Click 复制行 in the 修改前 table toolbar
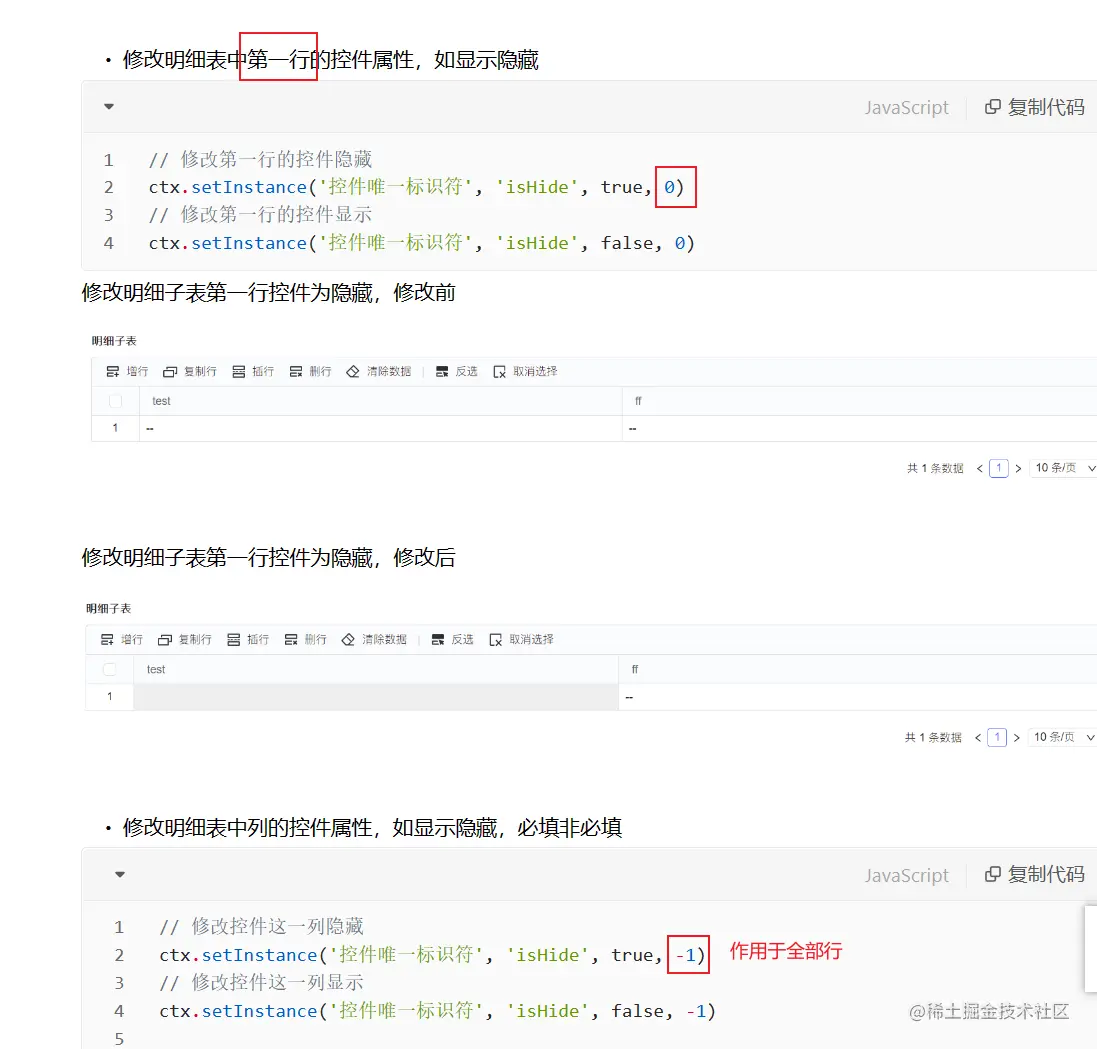 [x=190, y=372]
